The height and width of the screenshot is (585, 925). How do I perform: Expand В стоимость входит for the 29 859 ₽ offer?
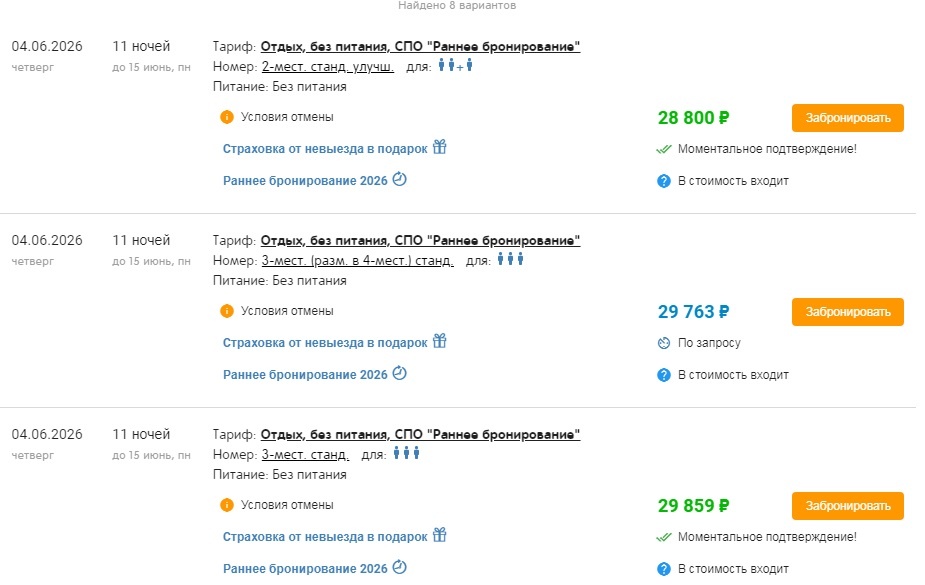[733, 569]
